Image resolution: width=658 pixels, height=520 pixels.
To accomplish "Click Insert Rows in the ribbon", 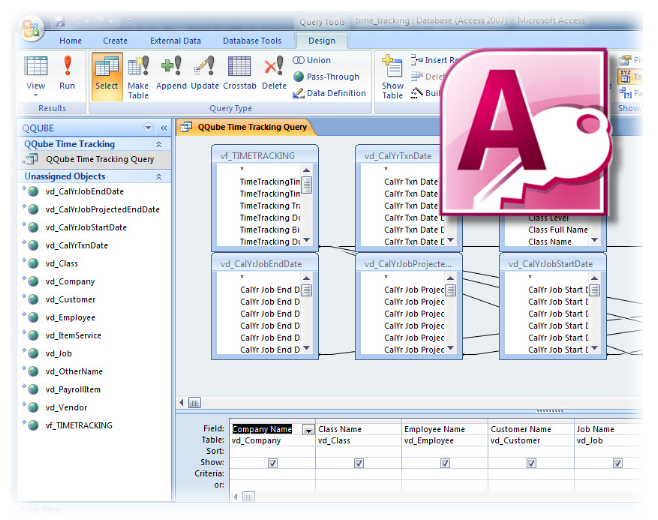I will (x=433, y=60).
